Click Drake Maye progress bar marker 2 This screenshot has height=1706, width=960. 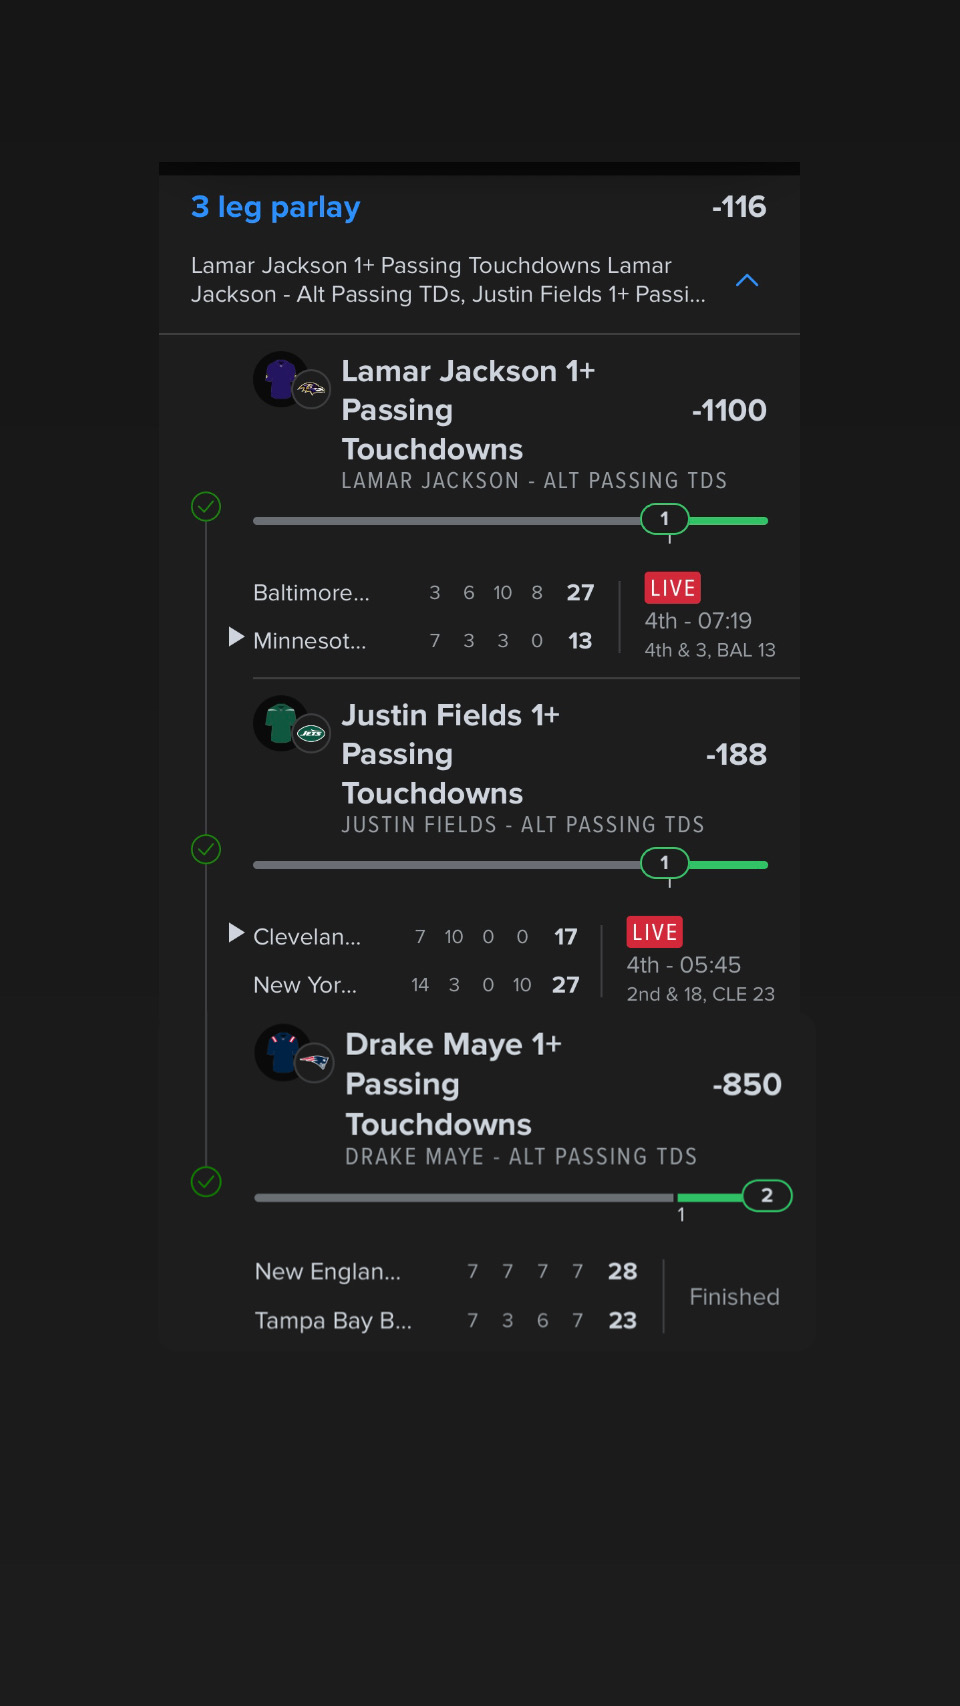pos(767,1196)
